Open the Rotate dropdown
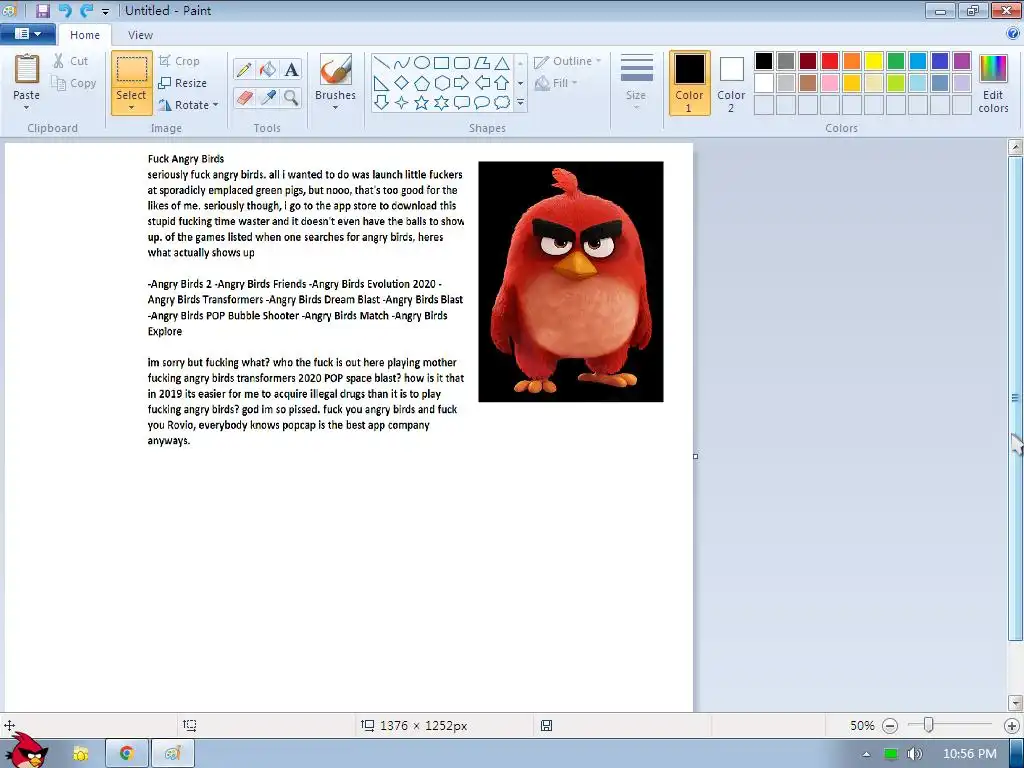The image size is (1024, 768). (x=188, y=104)
